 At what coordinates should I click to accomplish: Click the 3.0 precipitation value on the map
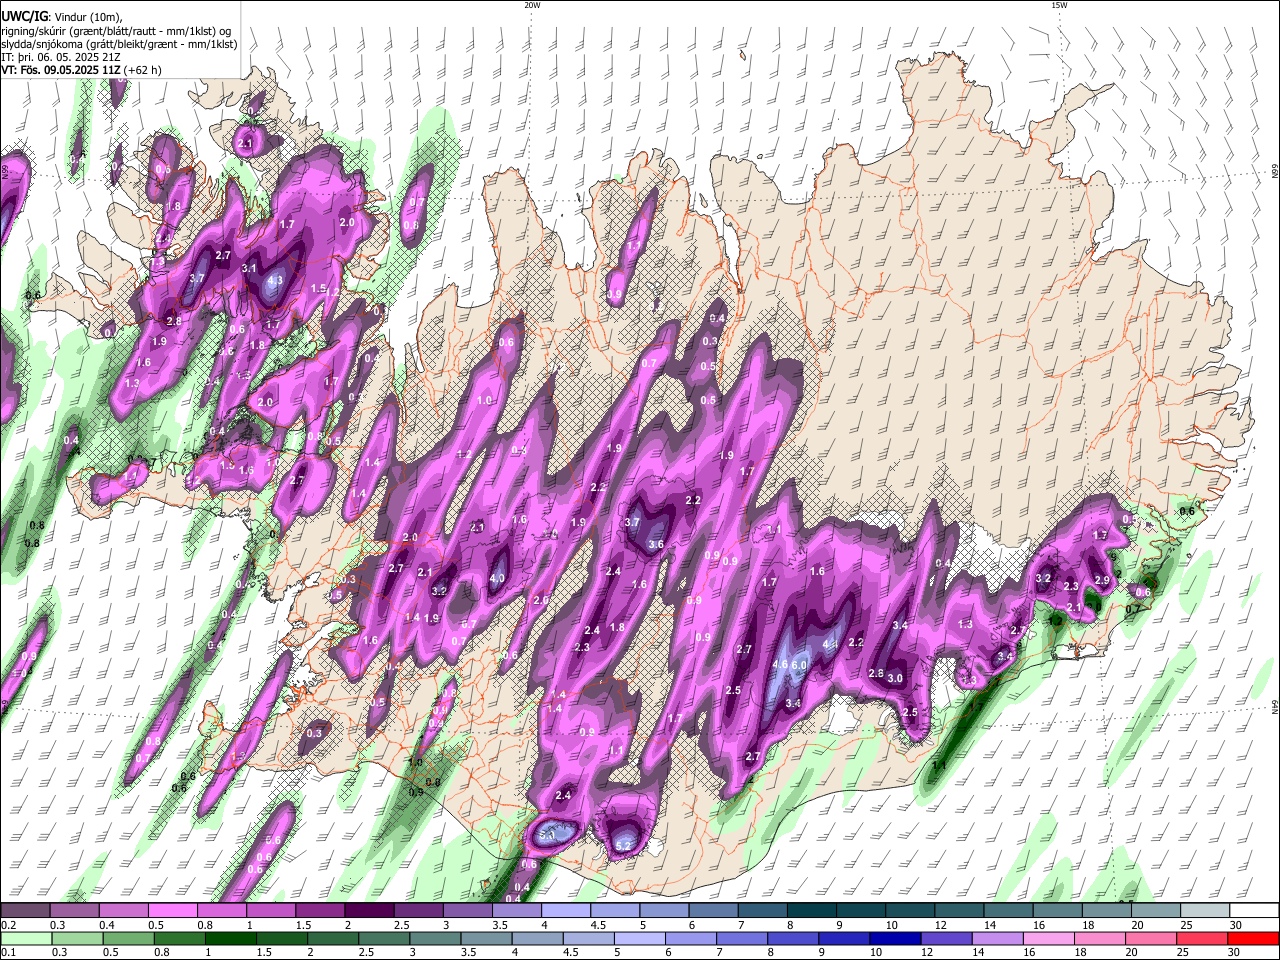click(895, 678)
